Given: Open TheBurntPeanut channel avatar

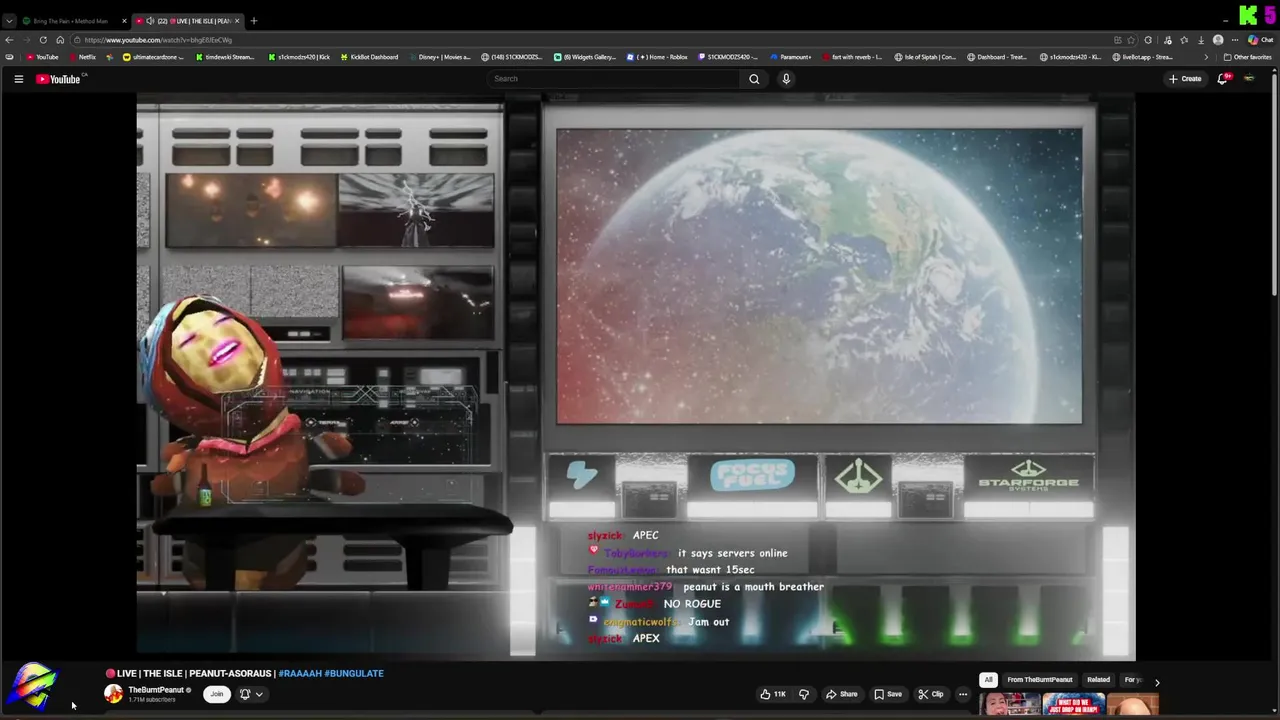Looking at the screenshot, I should (114, 694).
